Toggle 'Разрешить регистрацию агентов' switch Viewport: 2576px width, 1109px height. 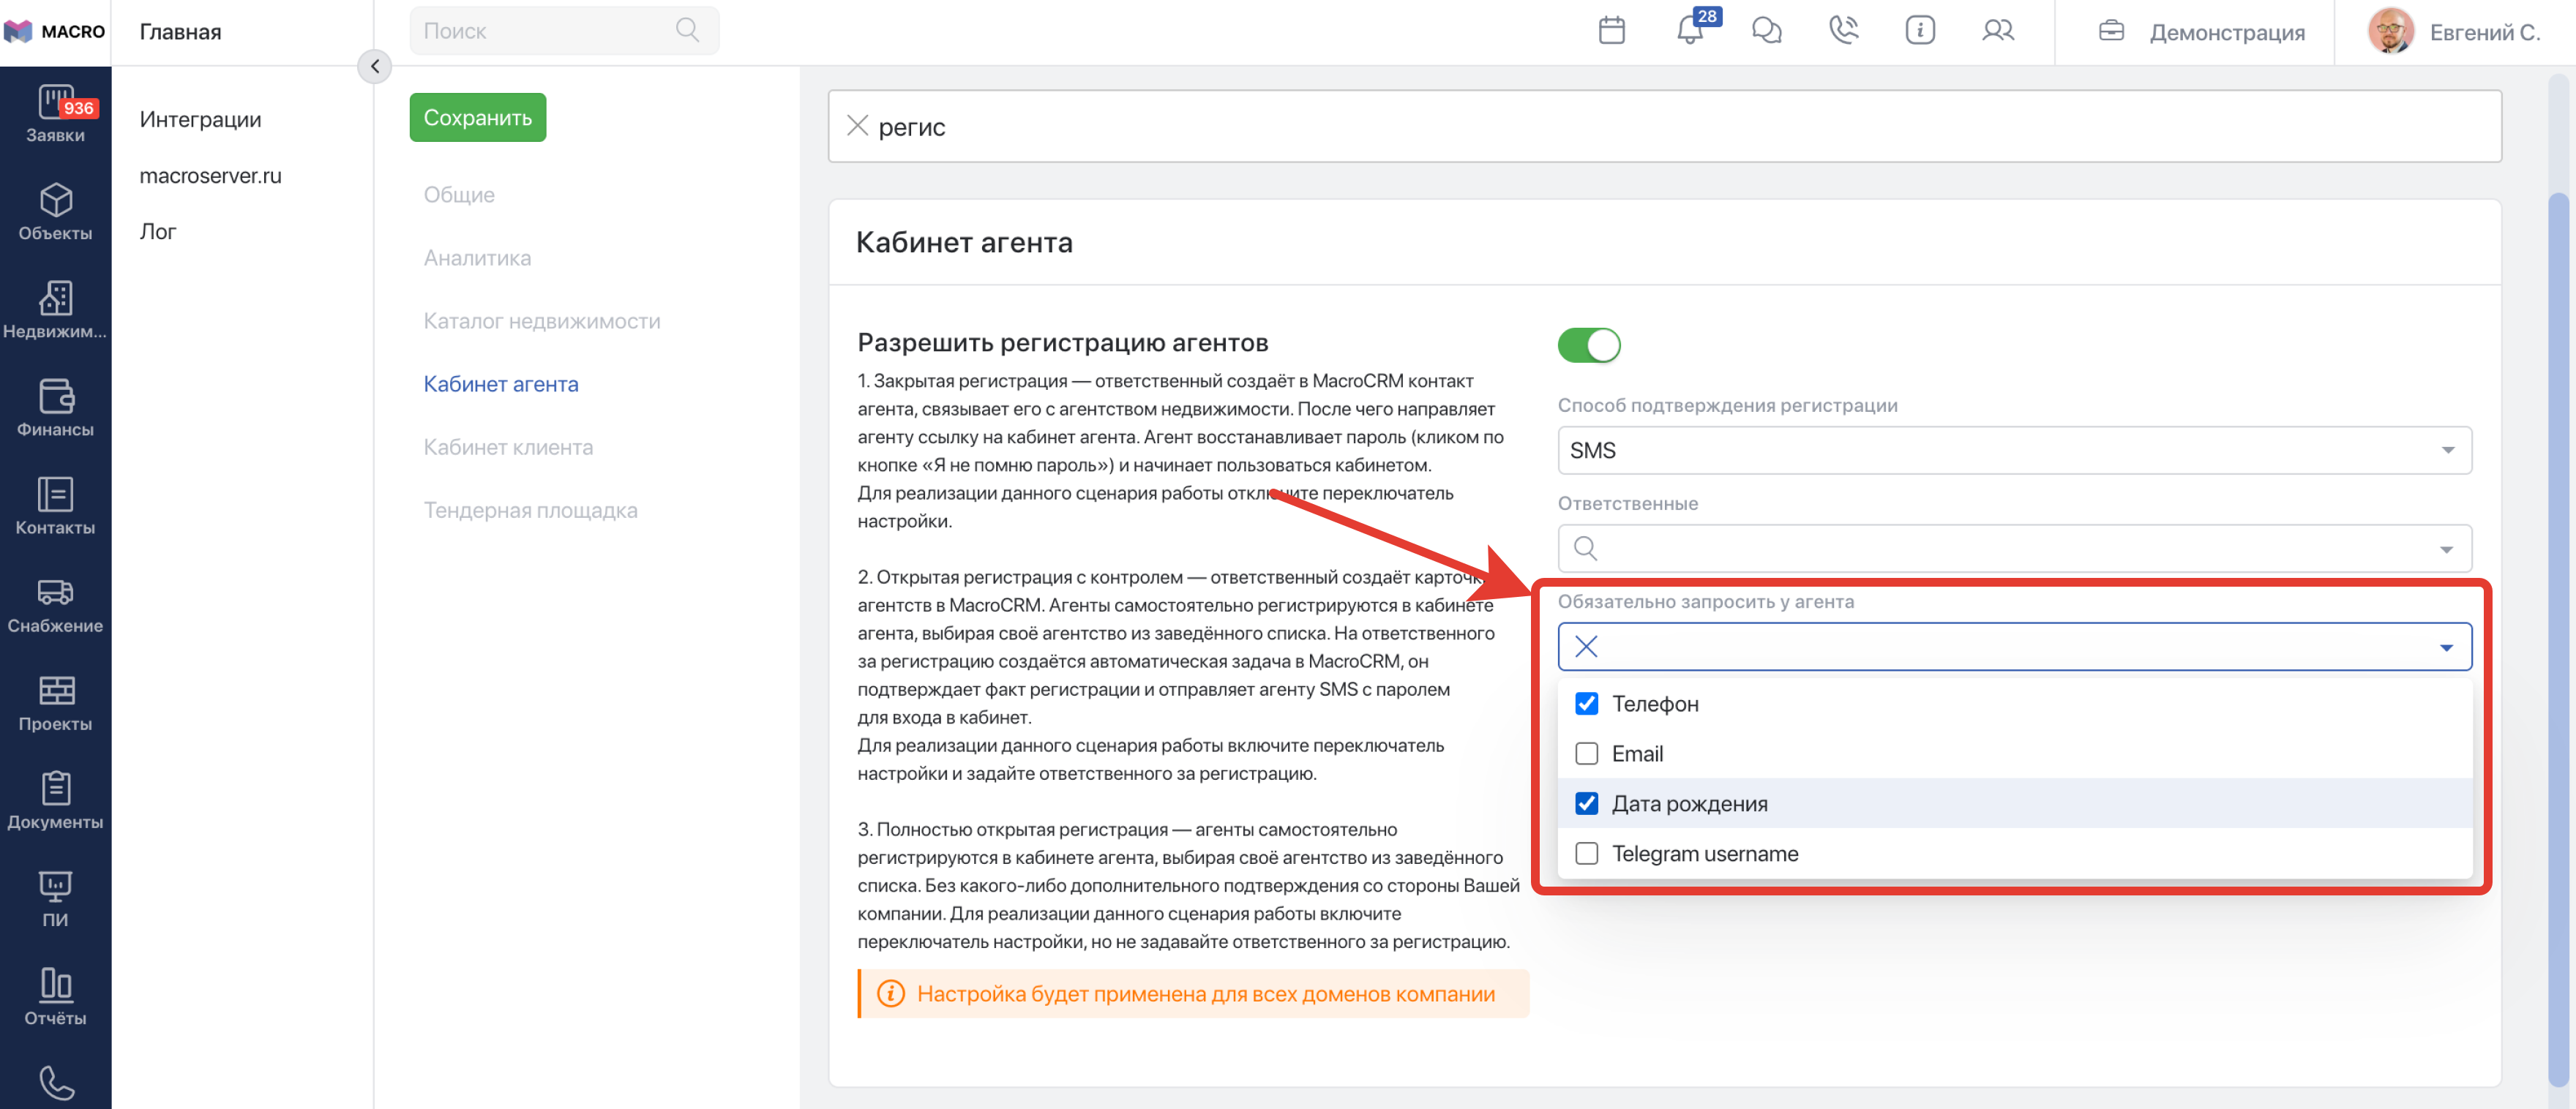1588,346
